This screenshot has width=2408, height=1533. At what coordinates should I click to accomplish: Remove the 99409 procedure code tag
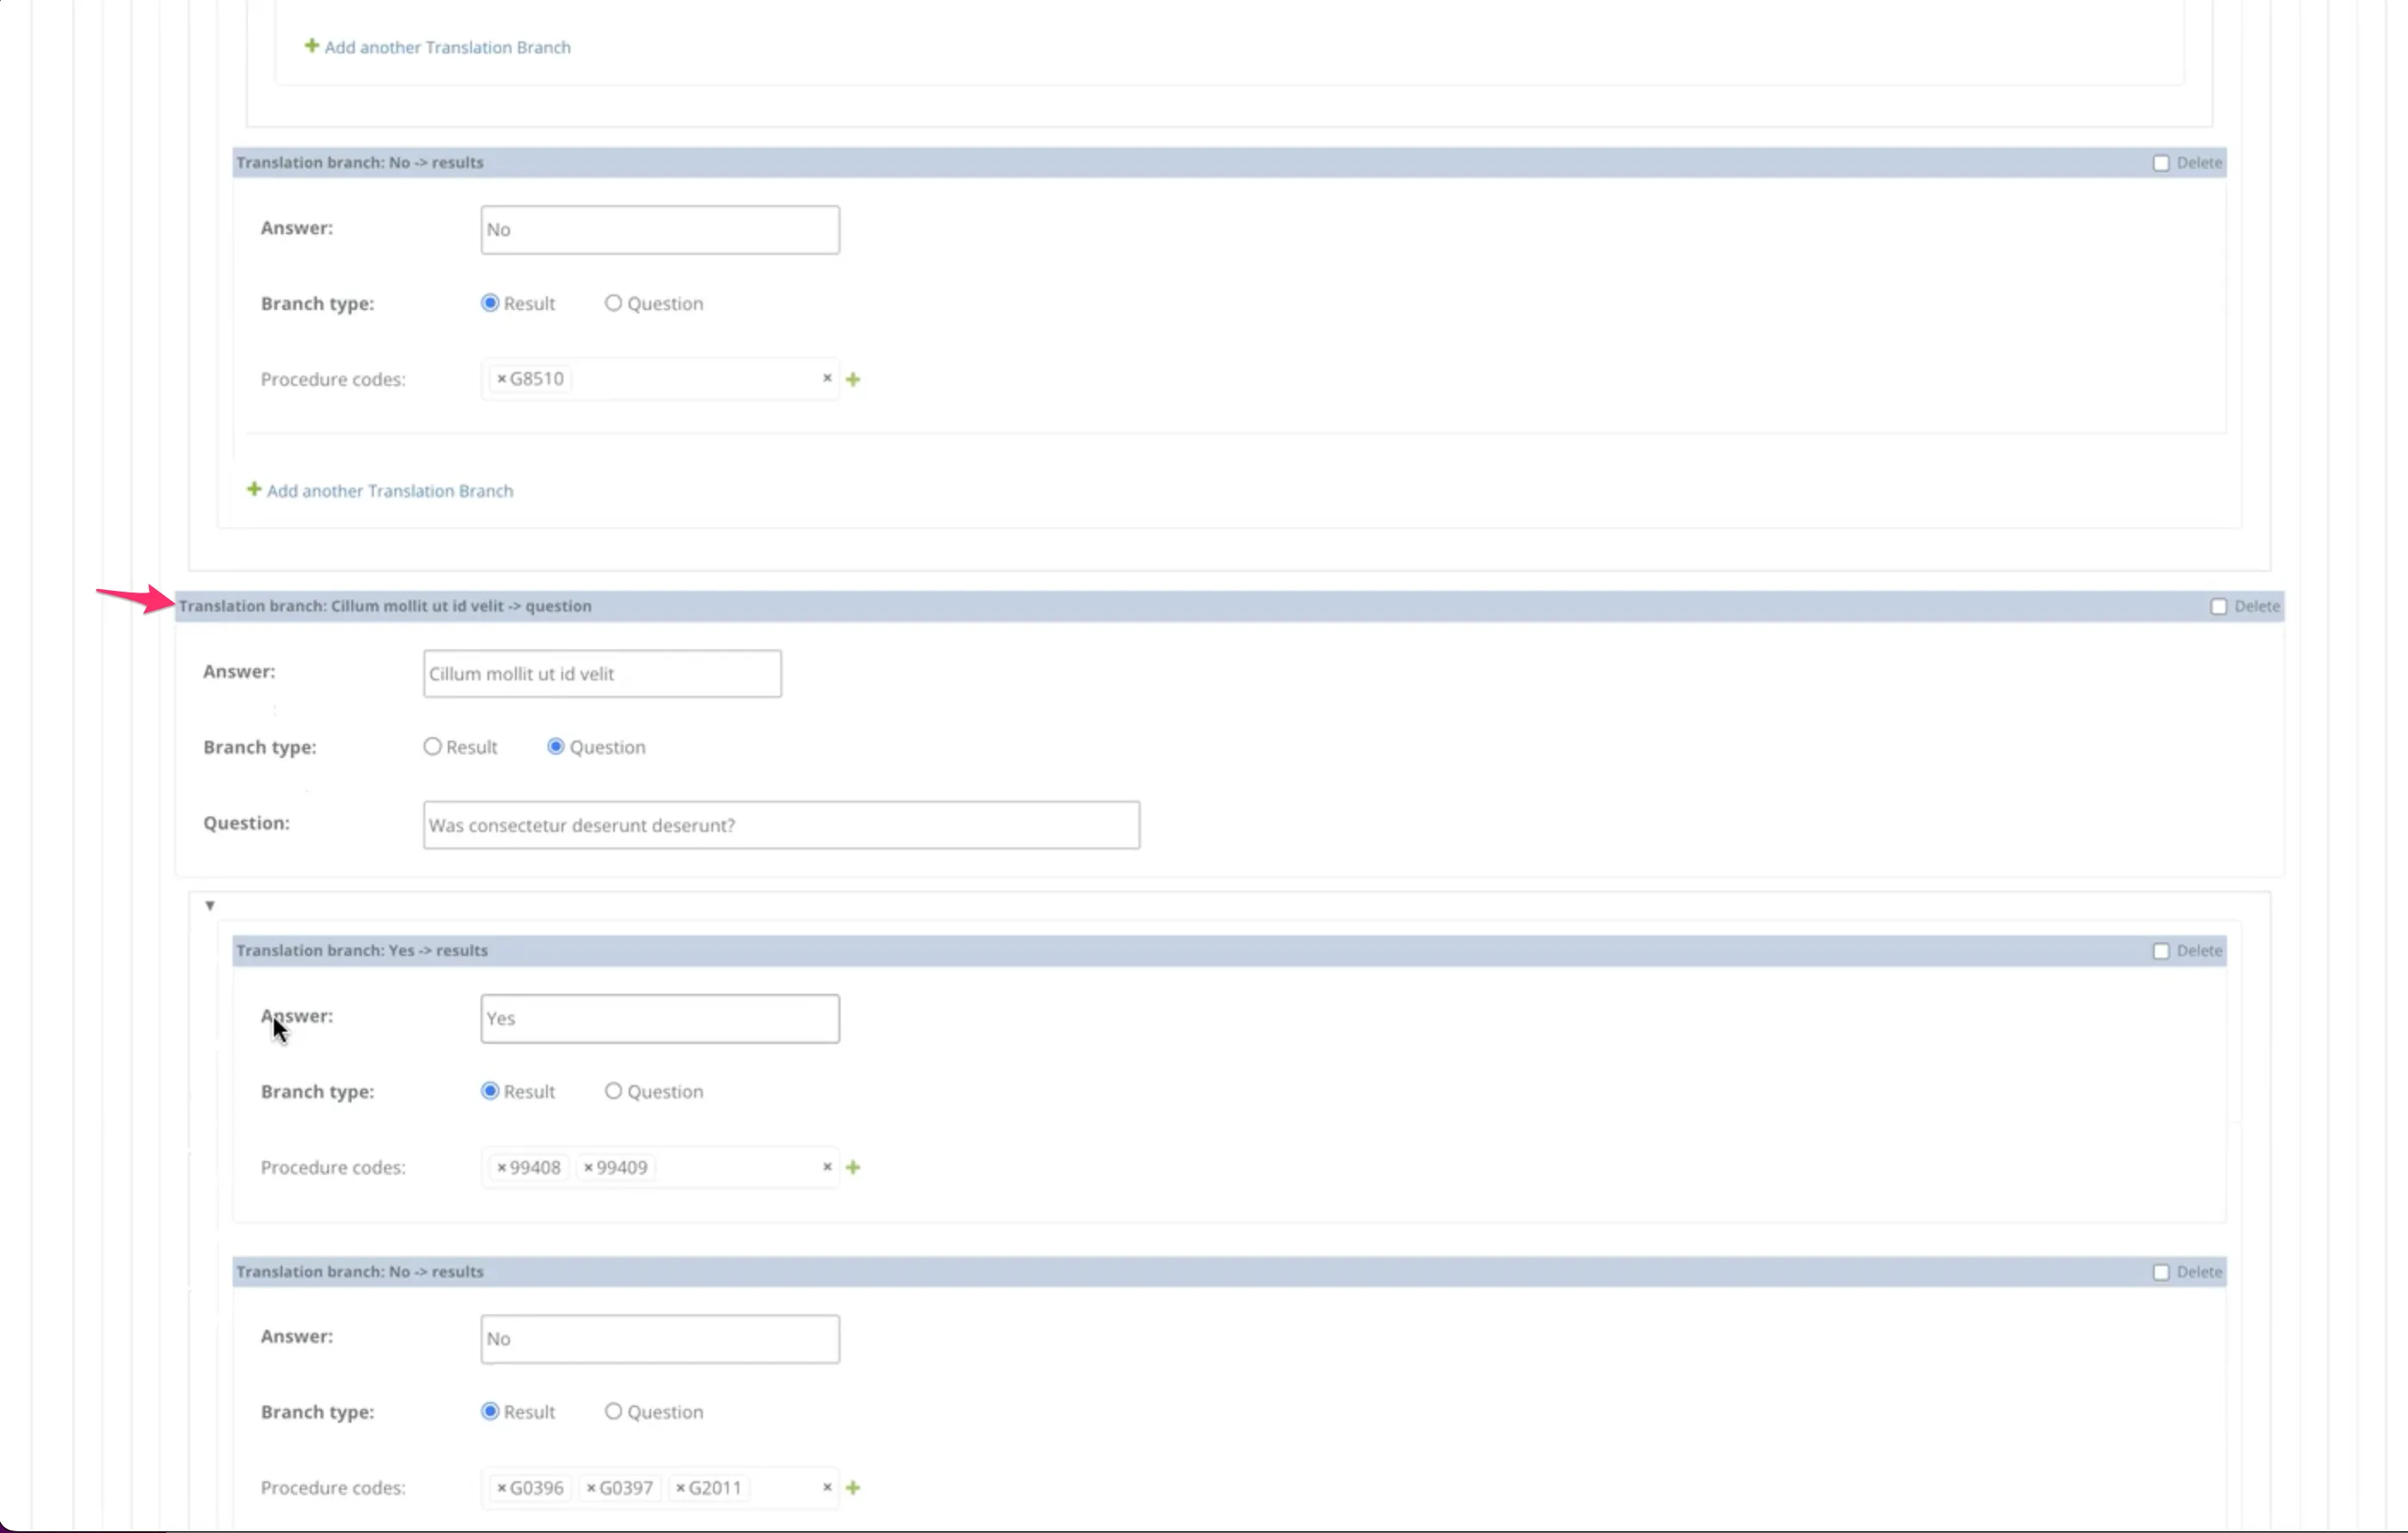tap(588, 1167)
